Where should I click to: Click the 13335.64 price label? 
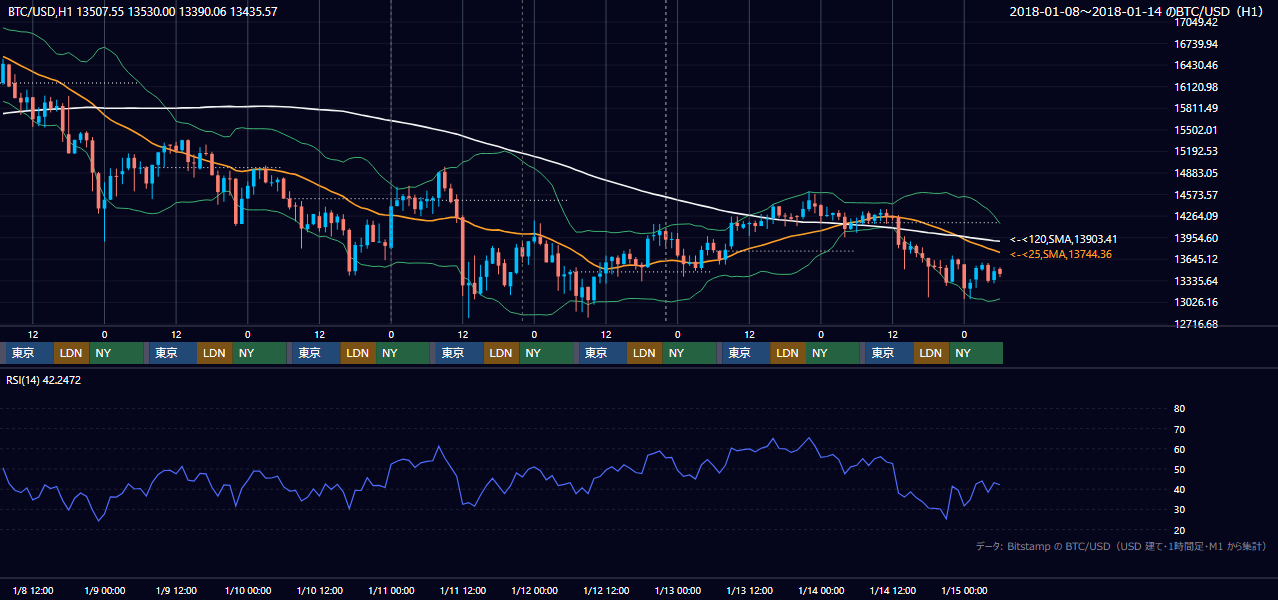click(x=1195, y=281)
